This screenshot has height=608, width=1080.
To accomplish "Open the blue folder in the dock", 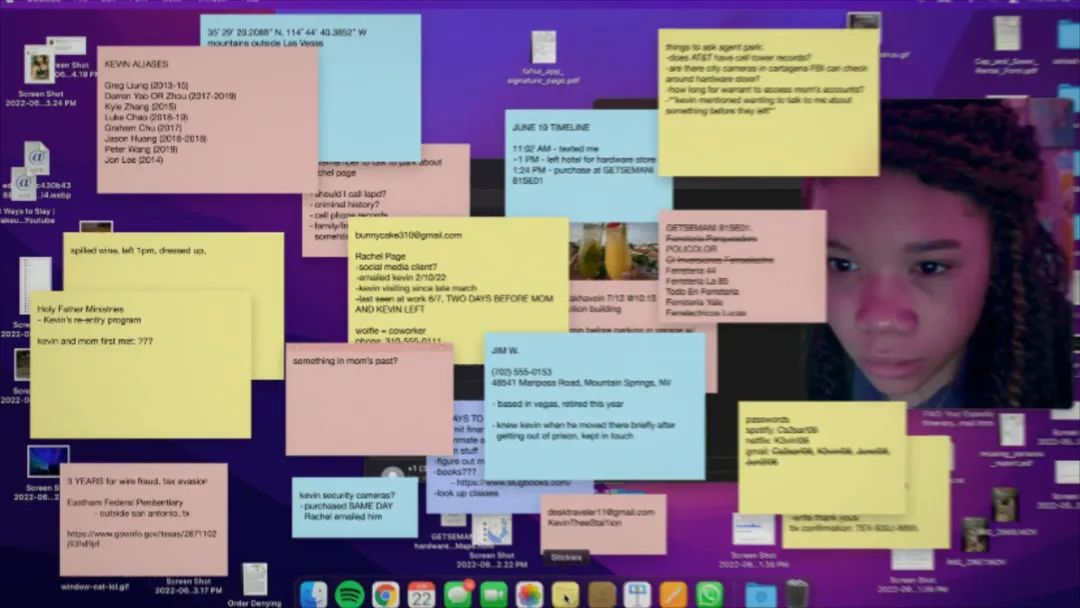I will point(760,594).
